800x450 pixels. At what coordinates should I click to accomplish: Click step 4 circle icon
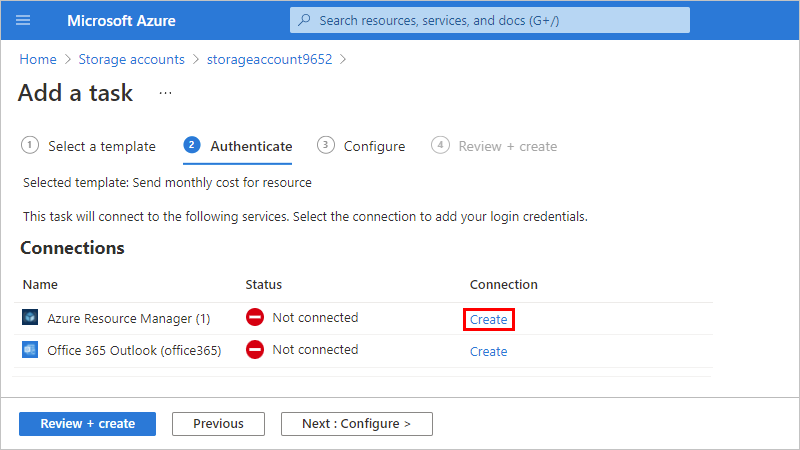click(x=440, y=145)
